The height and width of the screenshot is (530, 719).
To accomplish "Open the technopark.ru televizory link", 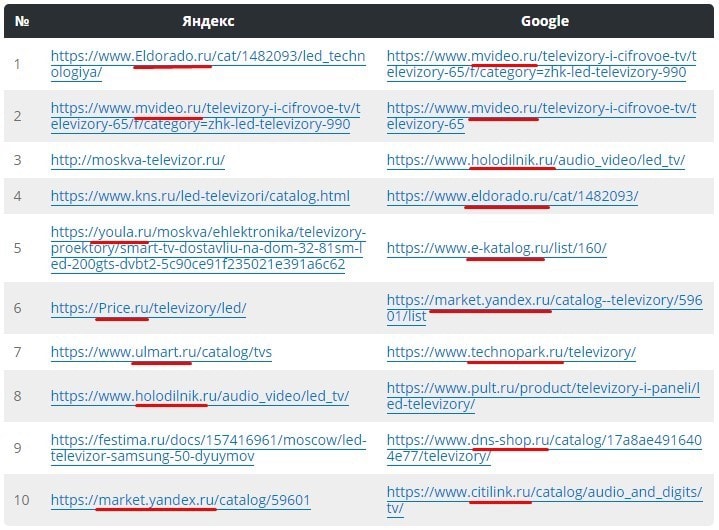I will click(511, 352).
